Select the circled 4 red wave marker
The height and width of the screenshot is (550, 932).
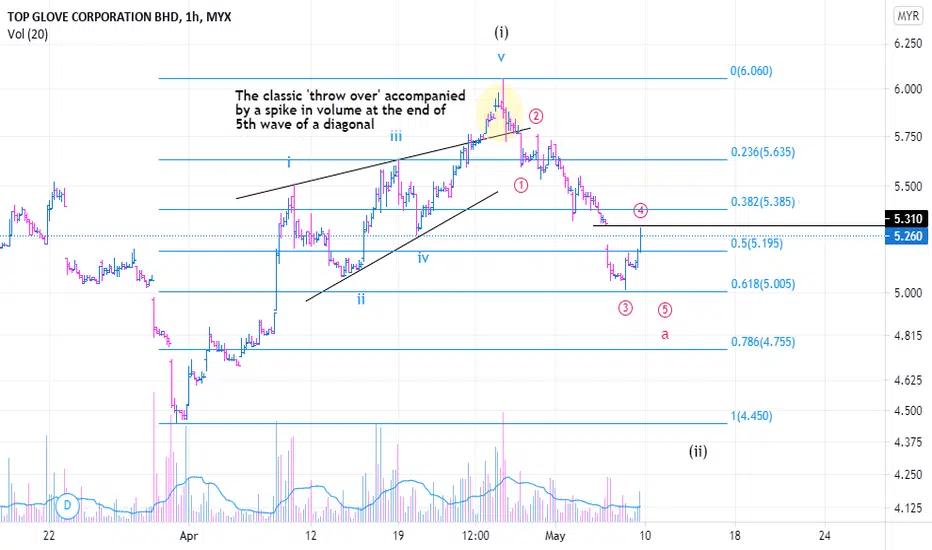click(640, 210)
